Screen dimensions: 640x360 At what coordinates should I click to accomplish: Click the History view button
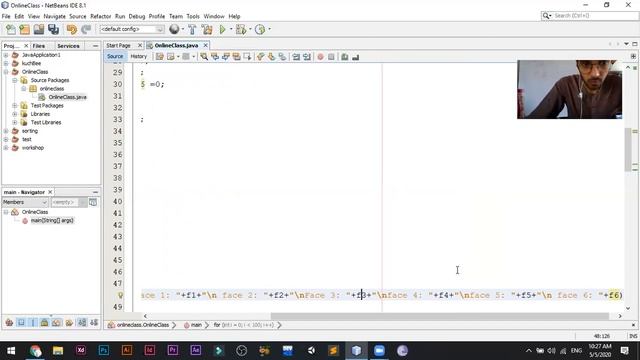click(x=138, y=56)
